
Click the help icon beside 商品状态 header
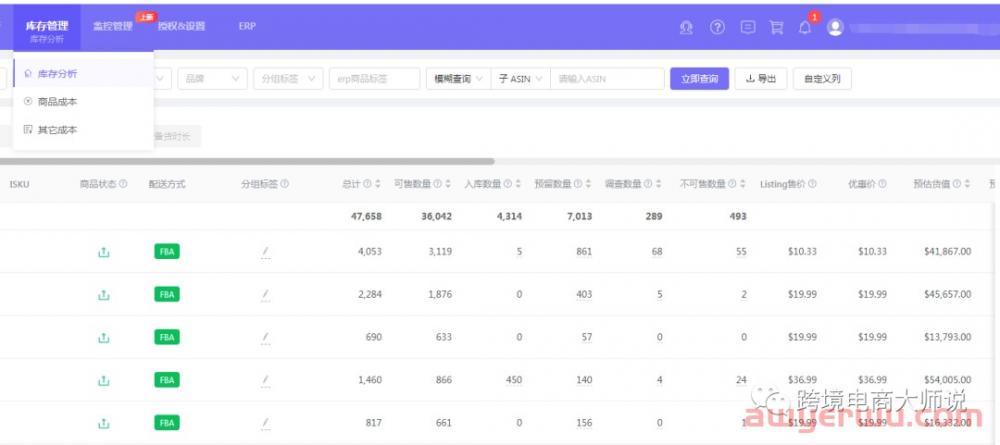pos(123,184)
